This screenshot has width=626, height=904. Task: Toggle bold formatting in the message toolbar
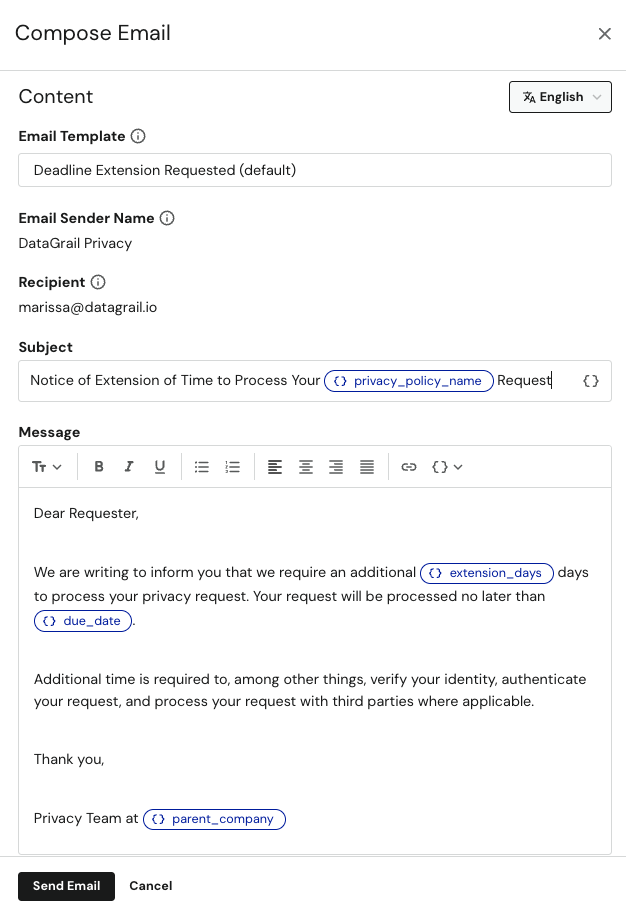point(98,466)
